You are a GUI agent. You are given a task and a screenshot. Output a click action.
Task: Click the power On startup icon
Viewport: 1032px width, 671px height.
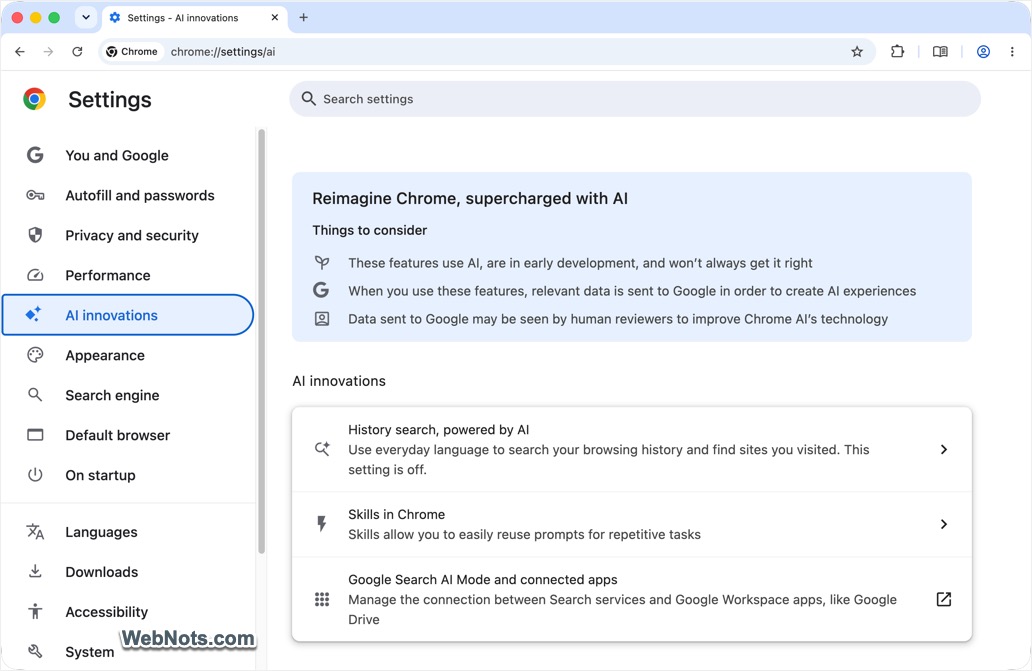coord(35,475)
